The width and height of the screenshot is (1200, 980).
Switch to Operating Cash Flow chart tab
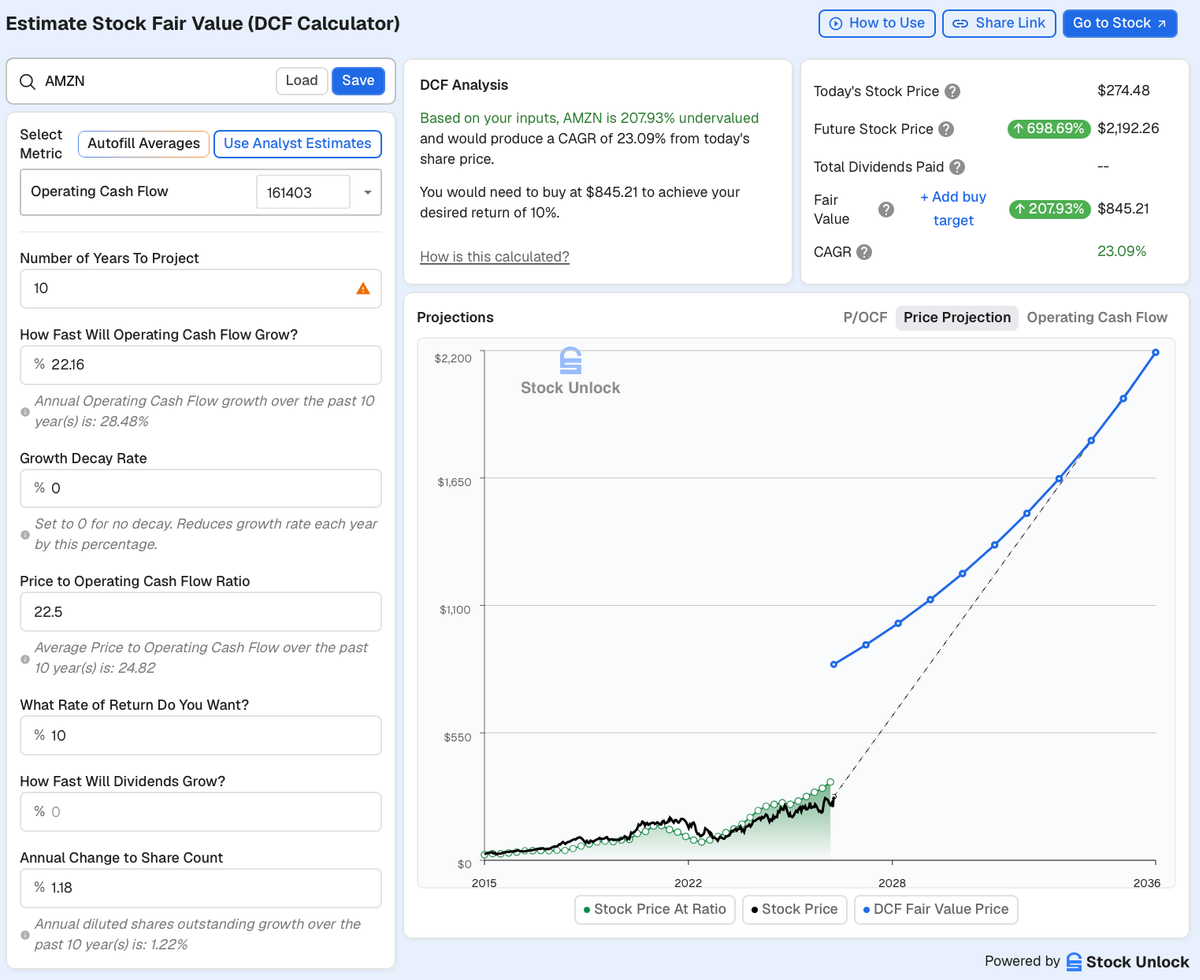tap(1097, 317)
